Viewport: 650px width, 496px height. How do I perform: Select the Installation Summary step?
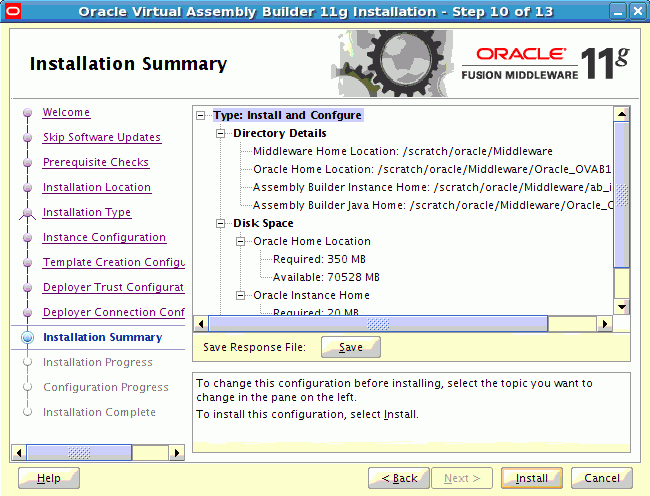coord(103,337)
